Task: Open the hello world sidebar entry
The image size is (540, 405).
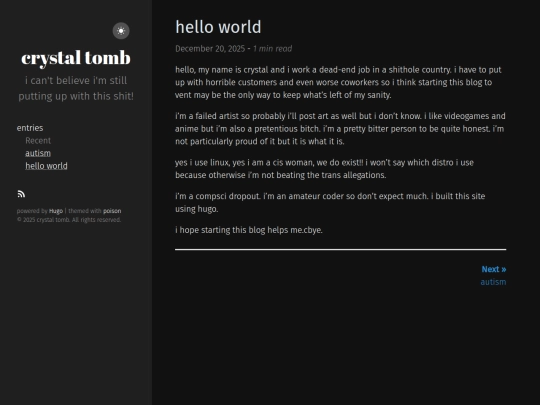Action: click(46, 166)
